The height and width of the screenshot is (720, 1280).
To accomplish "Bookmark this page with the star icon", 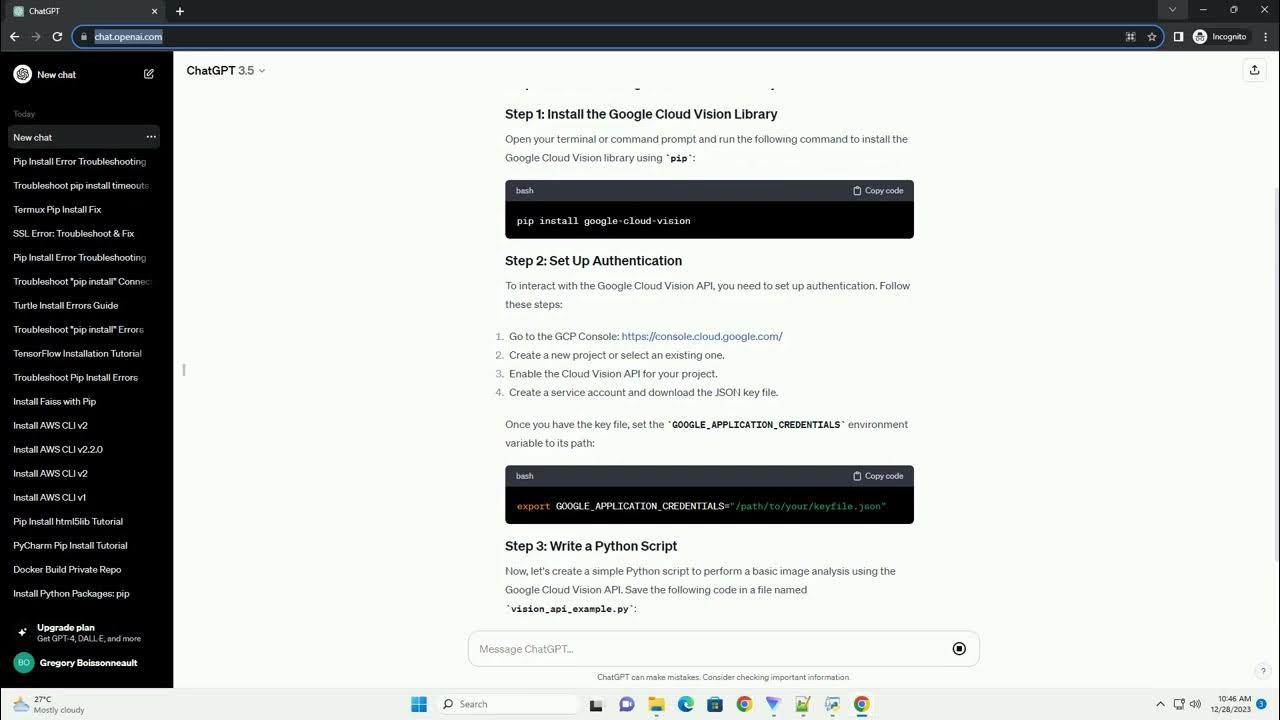I will pyautogui.click(x=1152, y=36).
